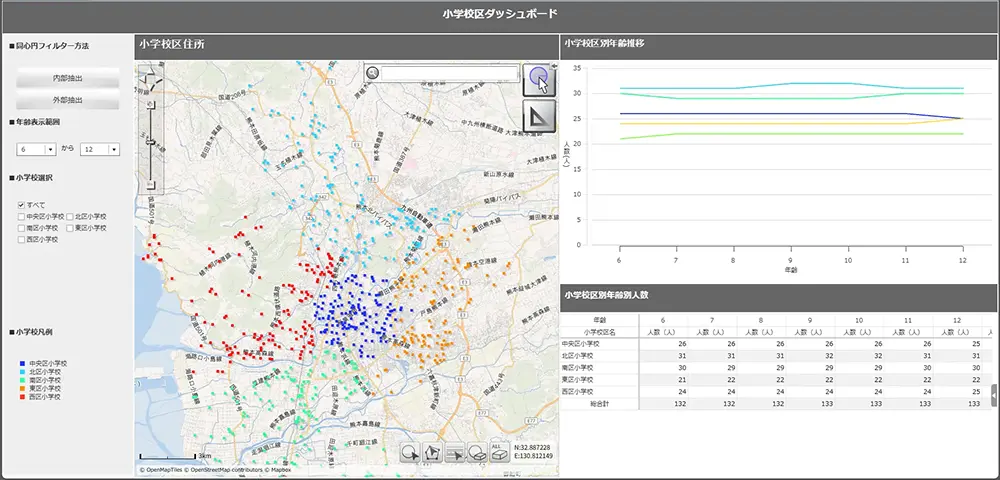
Task: Click the map search magnifier icon
Action: tap(372, 72)
